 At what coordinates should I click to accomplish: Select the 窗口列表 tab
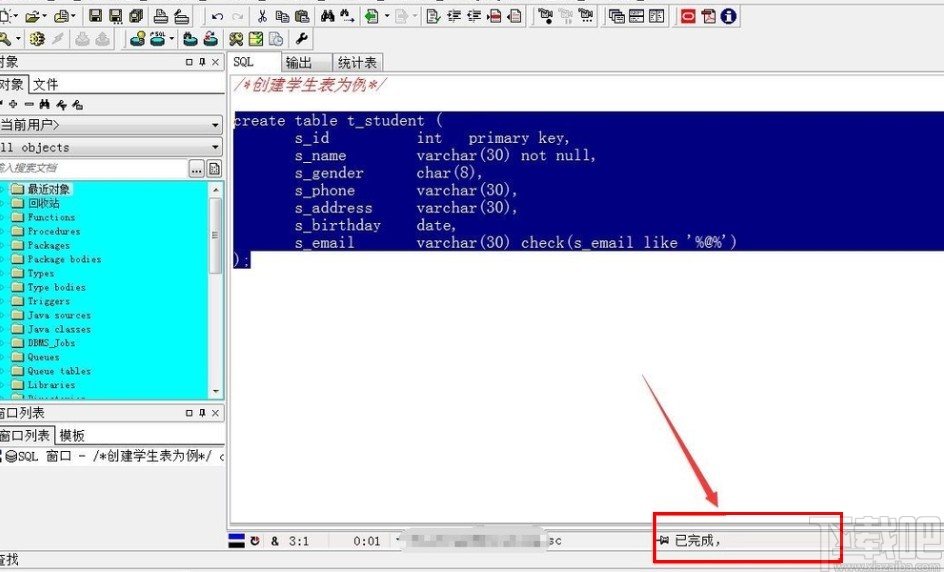(27, 435)
